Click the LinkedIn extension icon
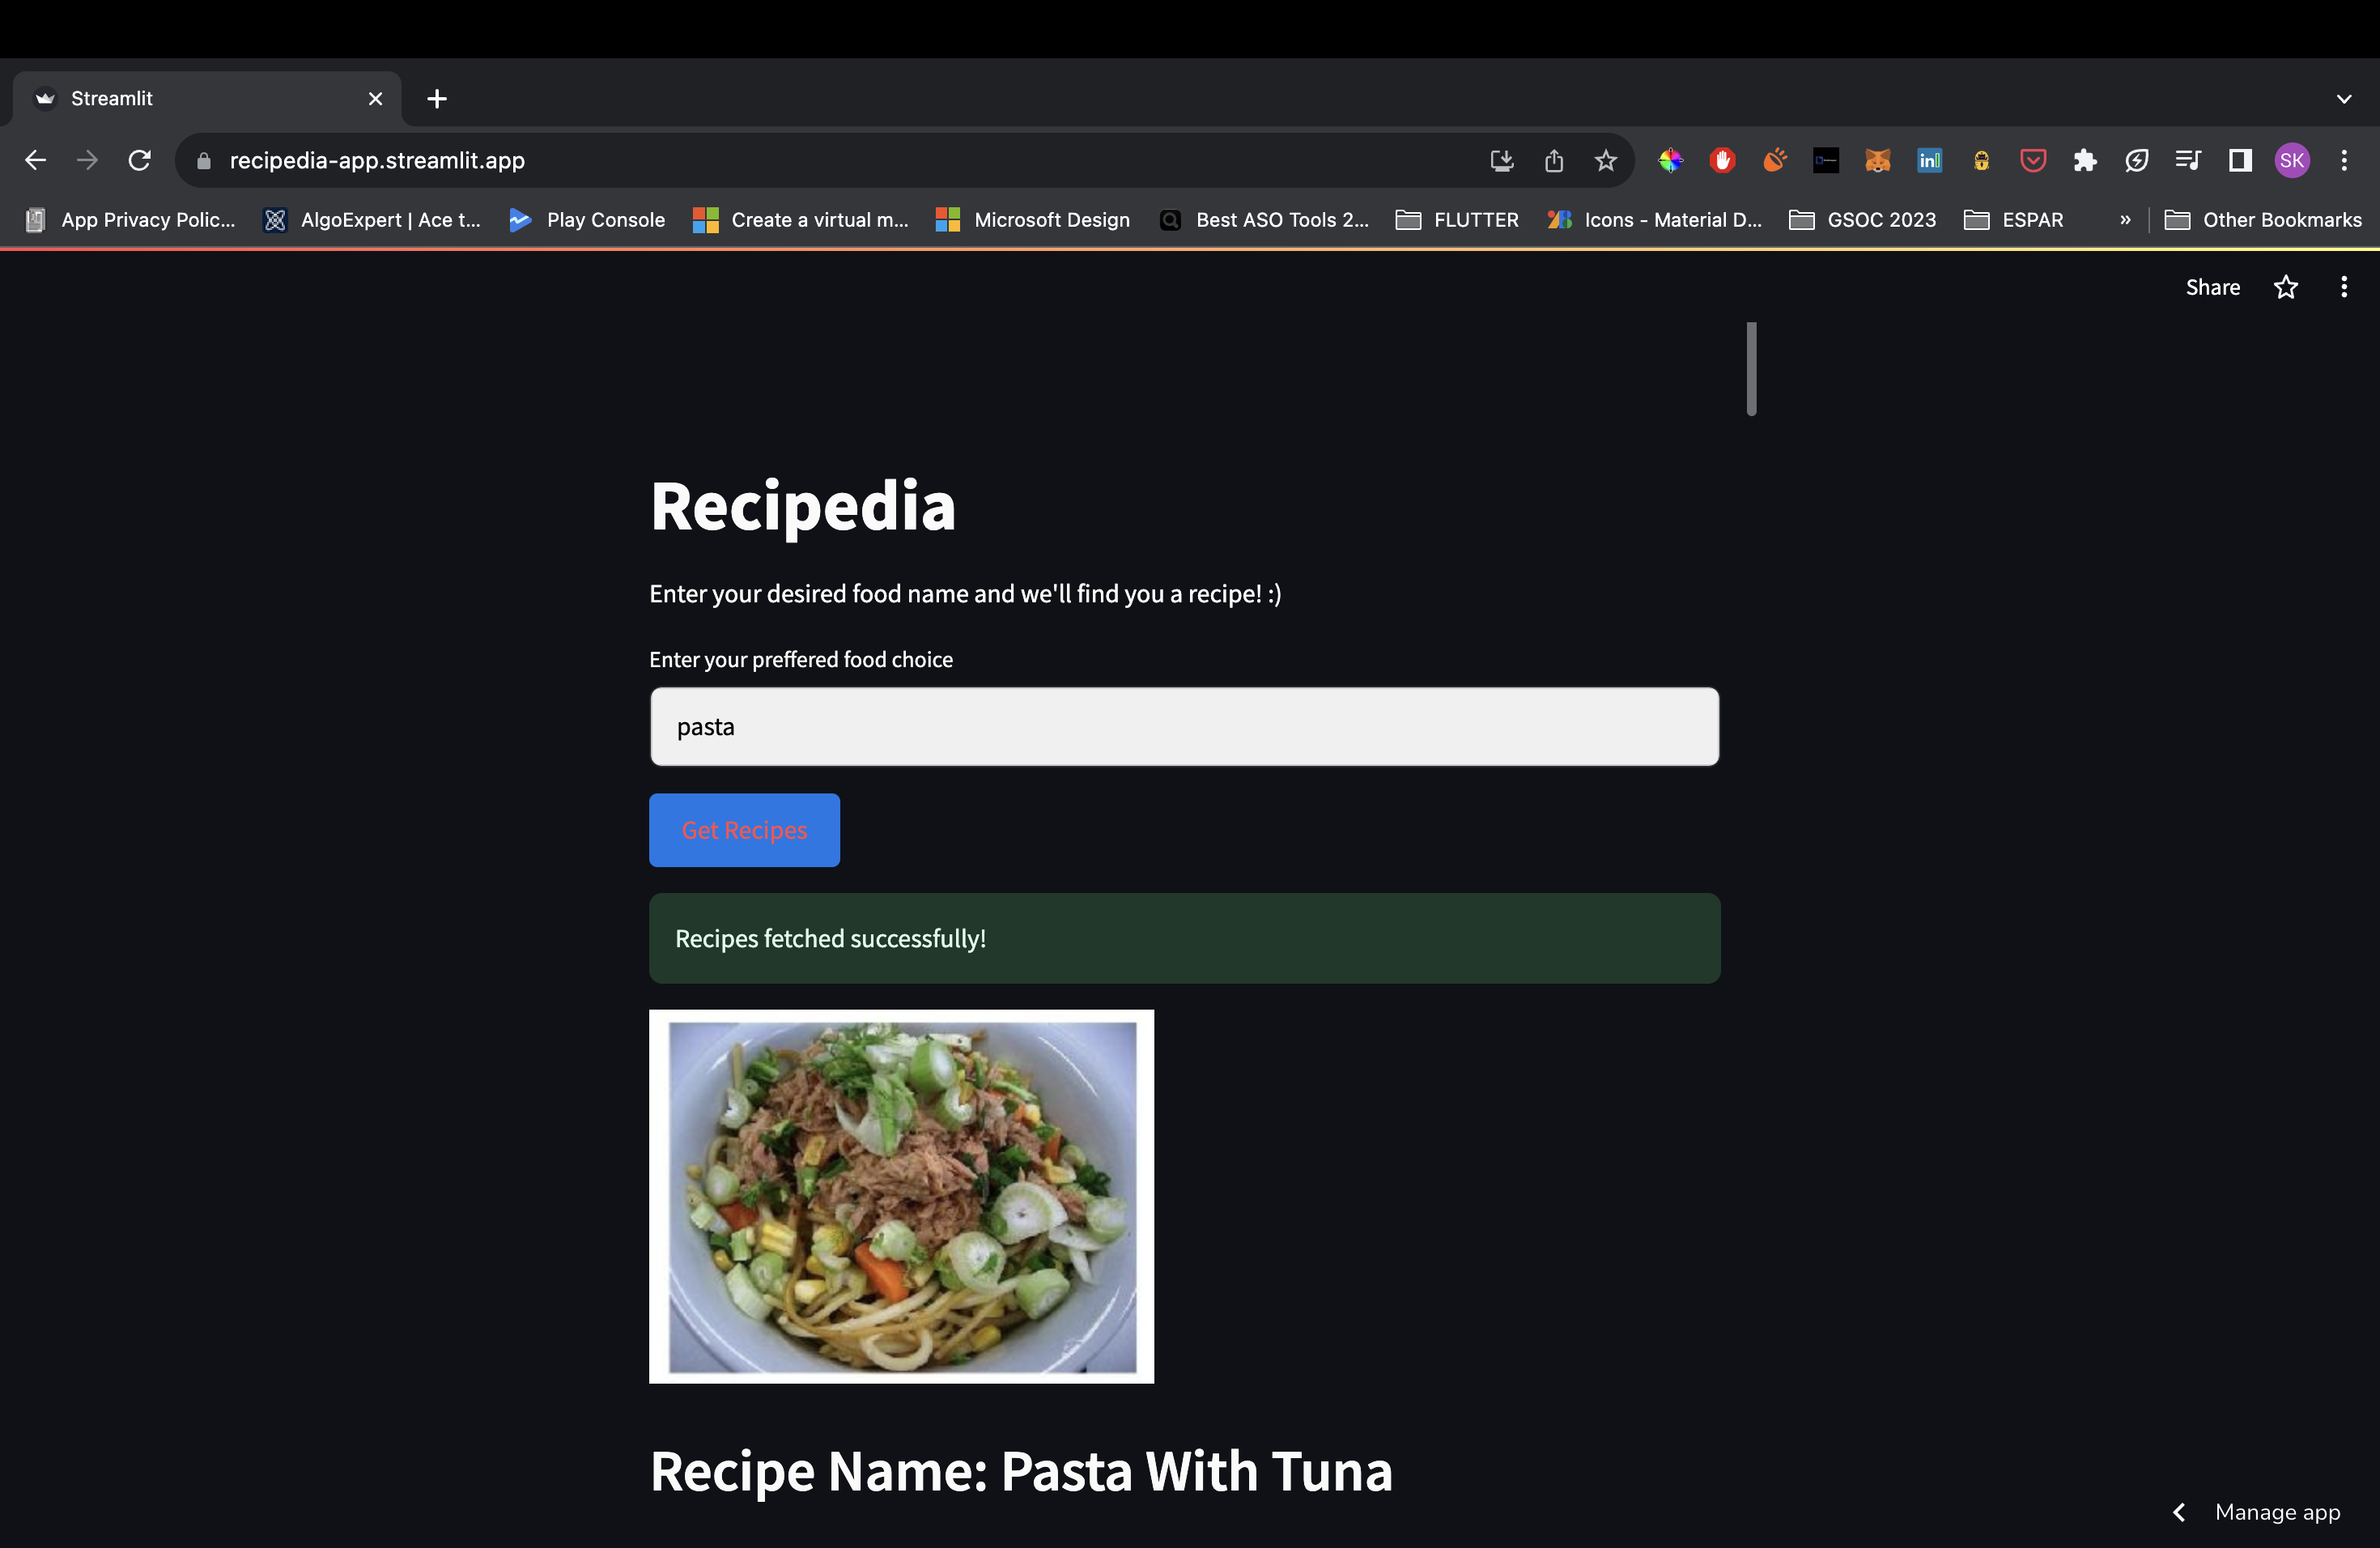 point(1930,160)
